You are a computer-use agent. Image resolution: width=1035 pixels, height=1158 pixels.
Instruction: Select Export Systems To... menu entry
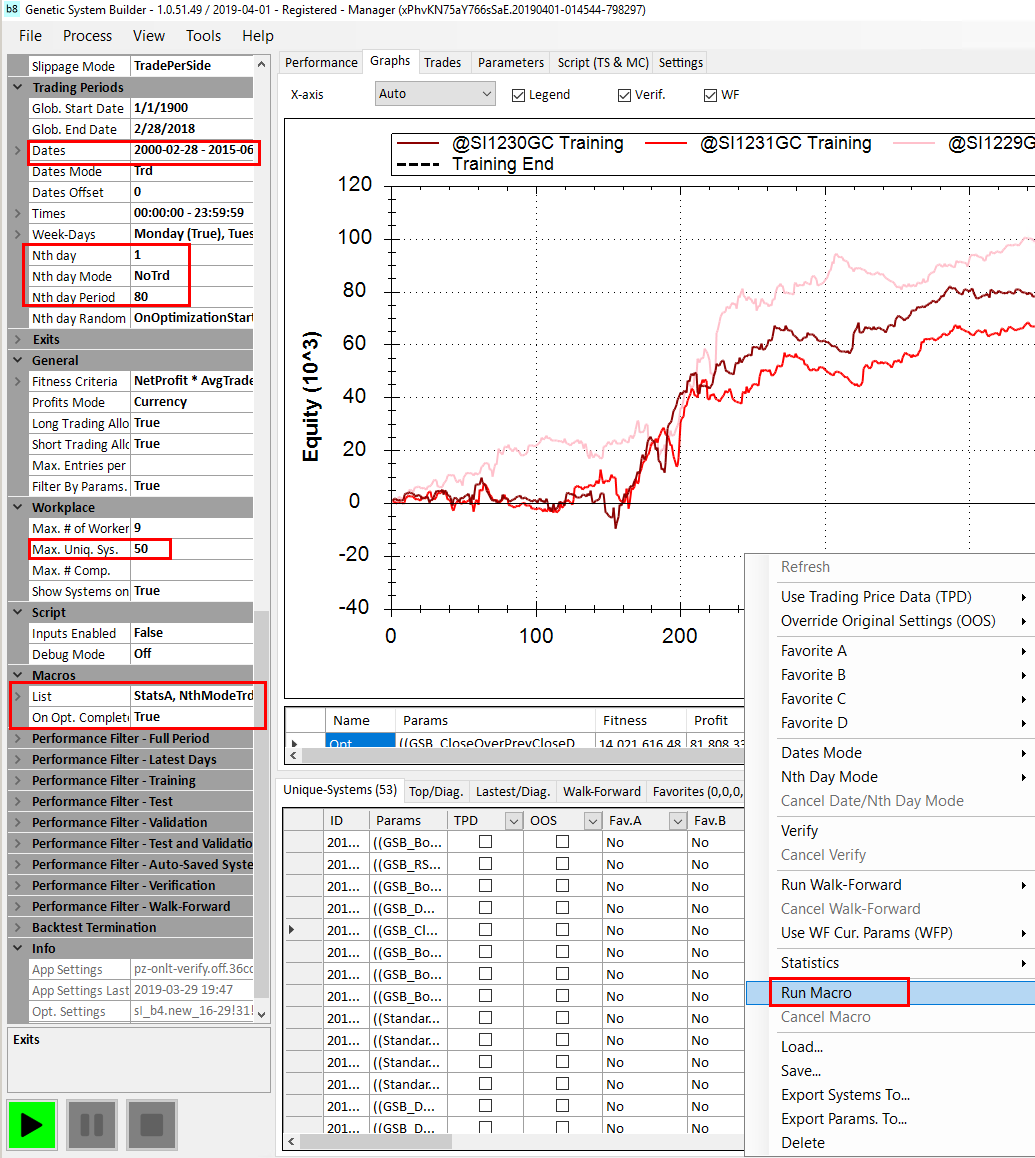pyautogui.click(x=845, y=1095)
